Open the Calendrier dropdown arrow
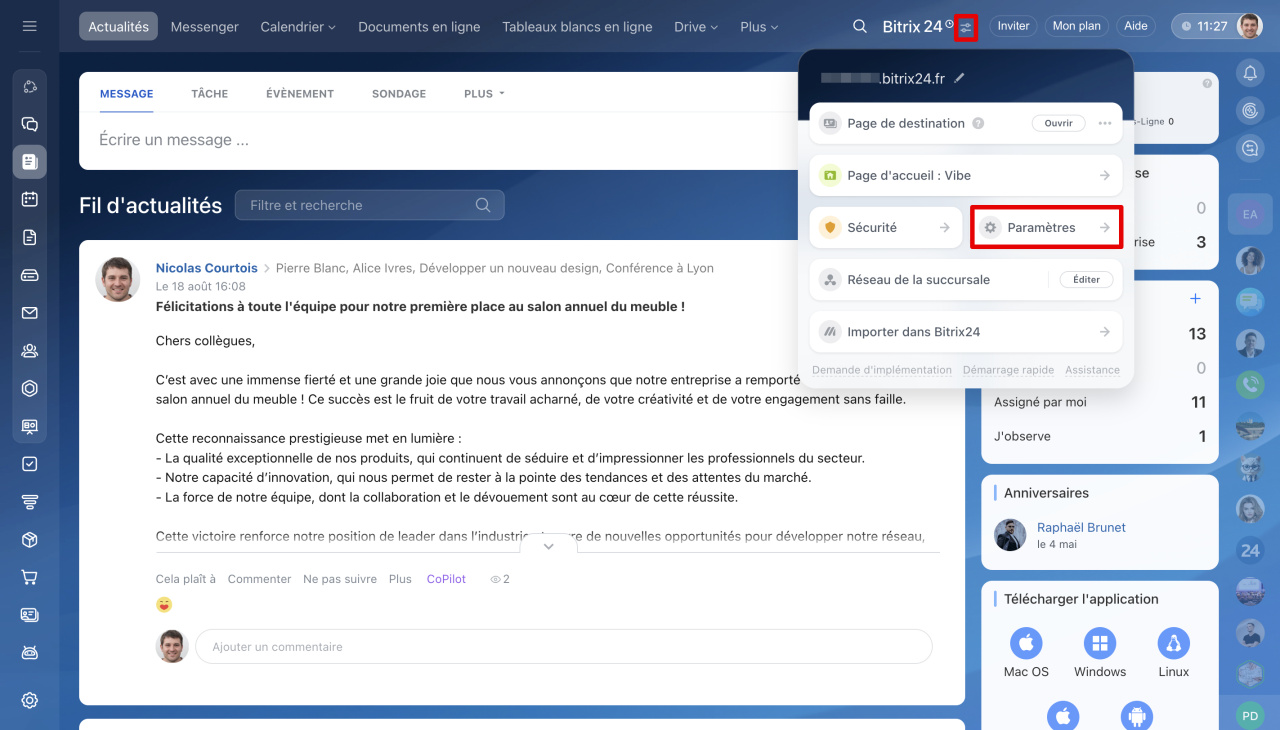The width and height of the screenshot is (1280, 730). pos(330,27)
